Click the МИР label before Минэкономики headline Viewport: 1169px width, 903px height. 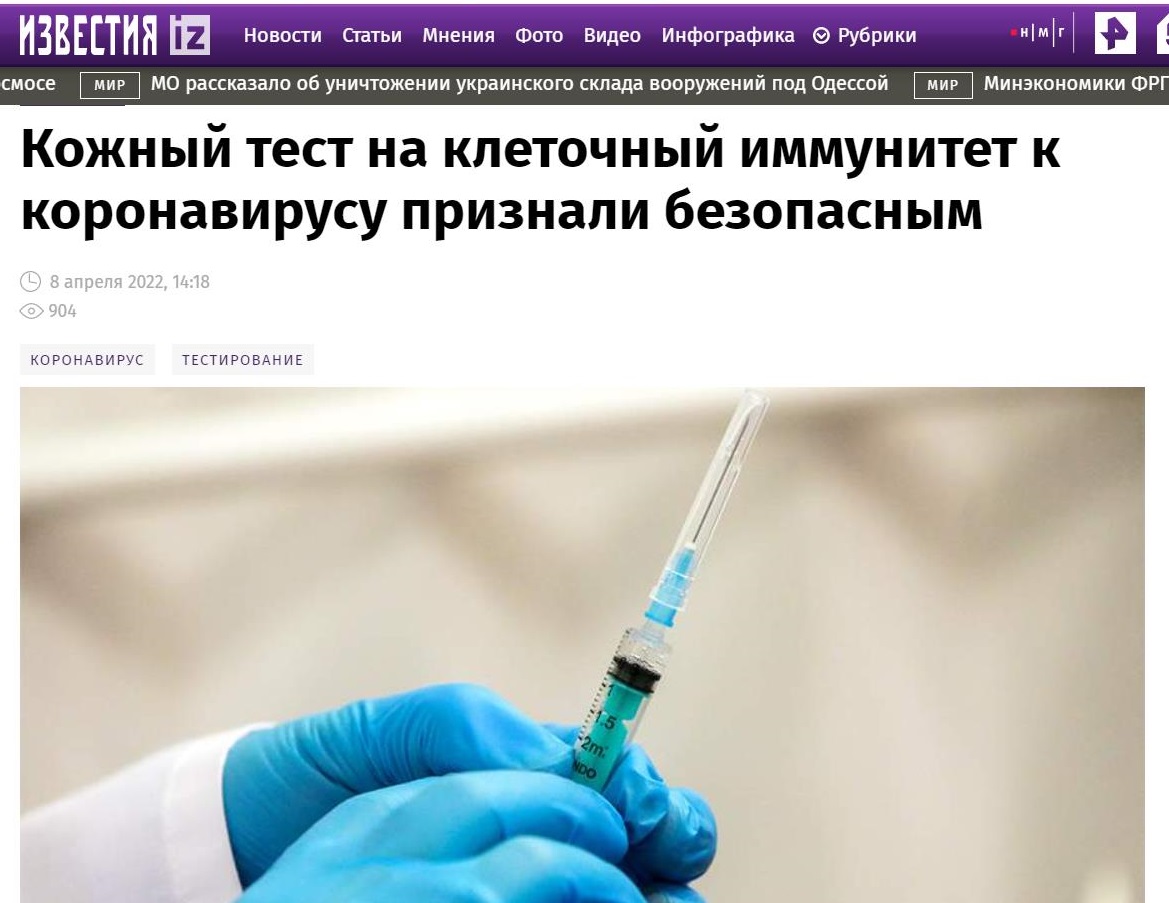point(943,85)
